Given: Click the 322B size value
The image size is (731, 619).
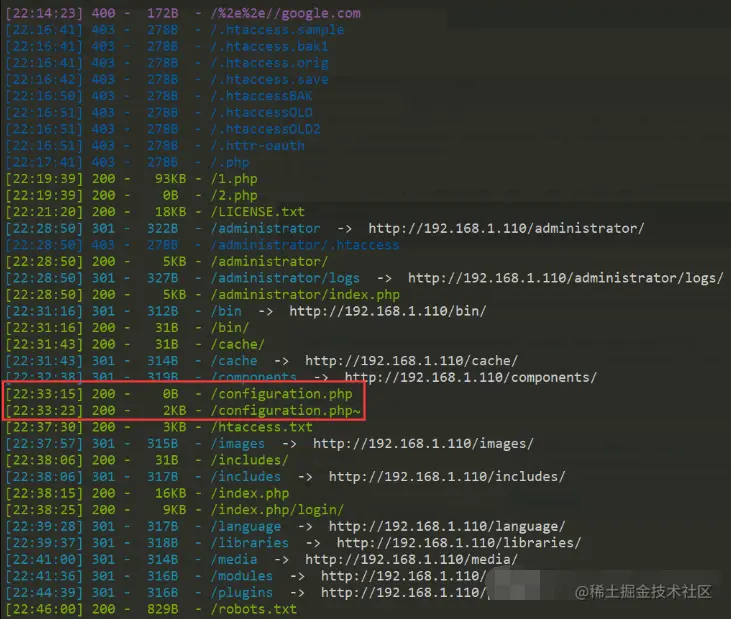Looking at the screenshot, I should 163,228.
